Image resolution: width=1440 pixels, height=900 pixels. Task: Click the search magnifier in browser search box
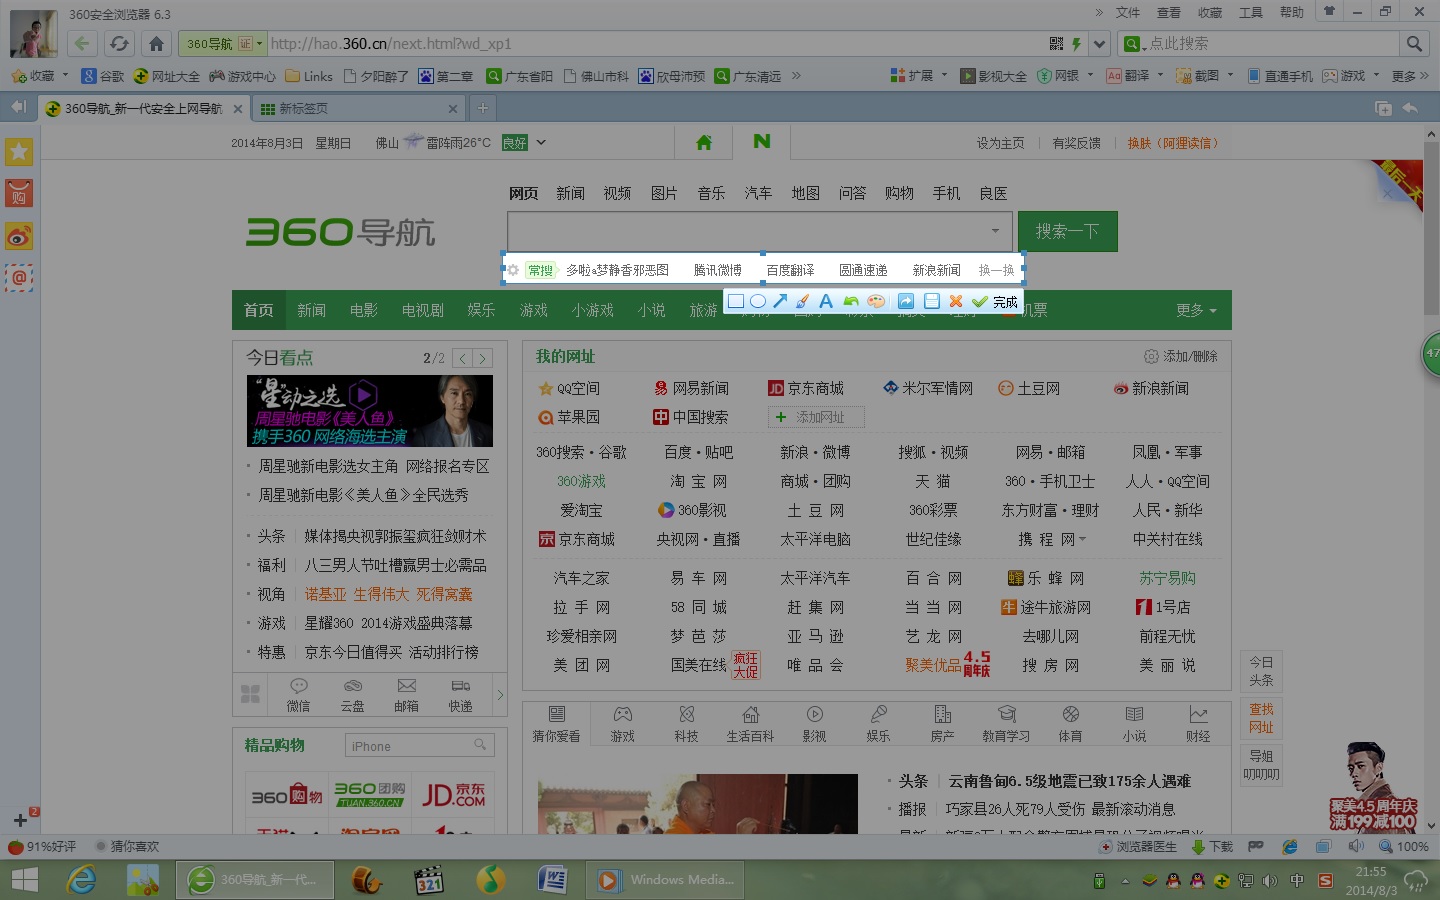pyautogui.click(x=1414, y=44)
